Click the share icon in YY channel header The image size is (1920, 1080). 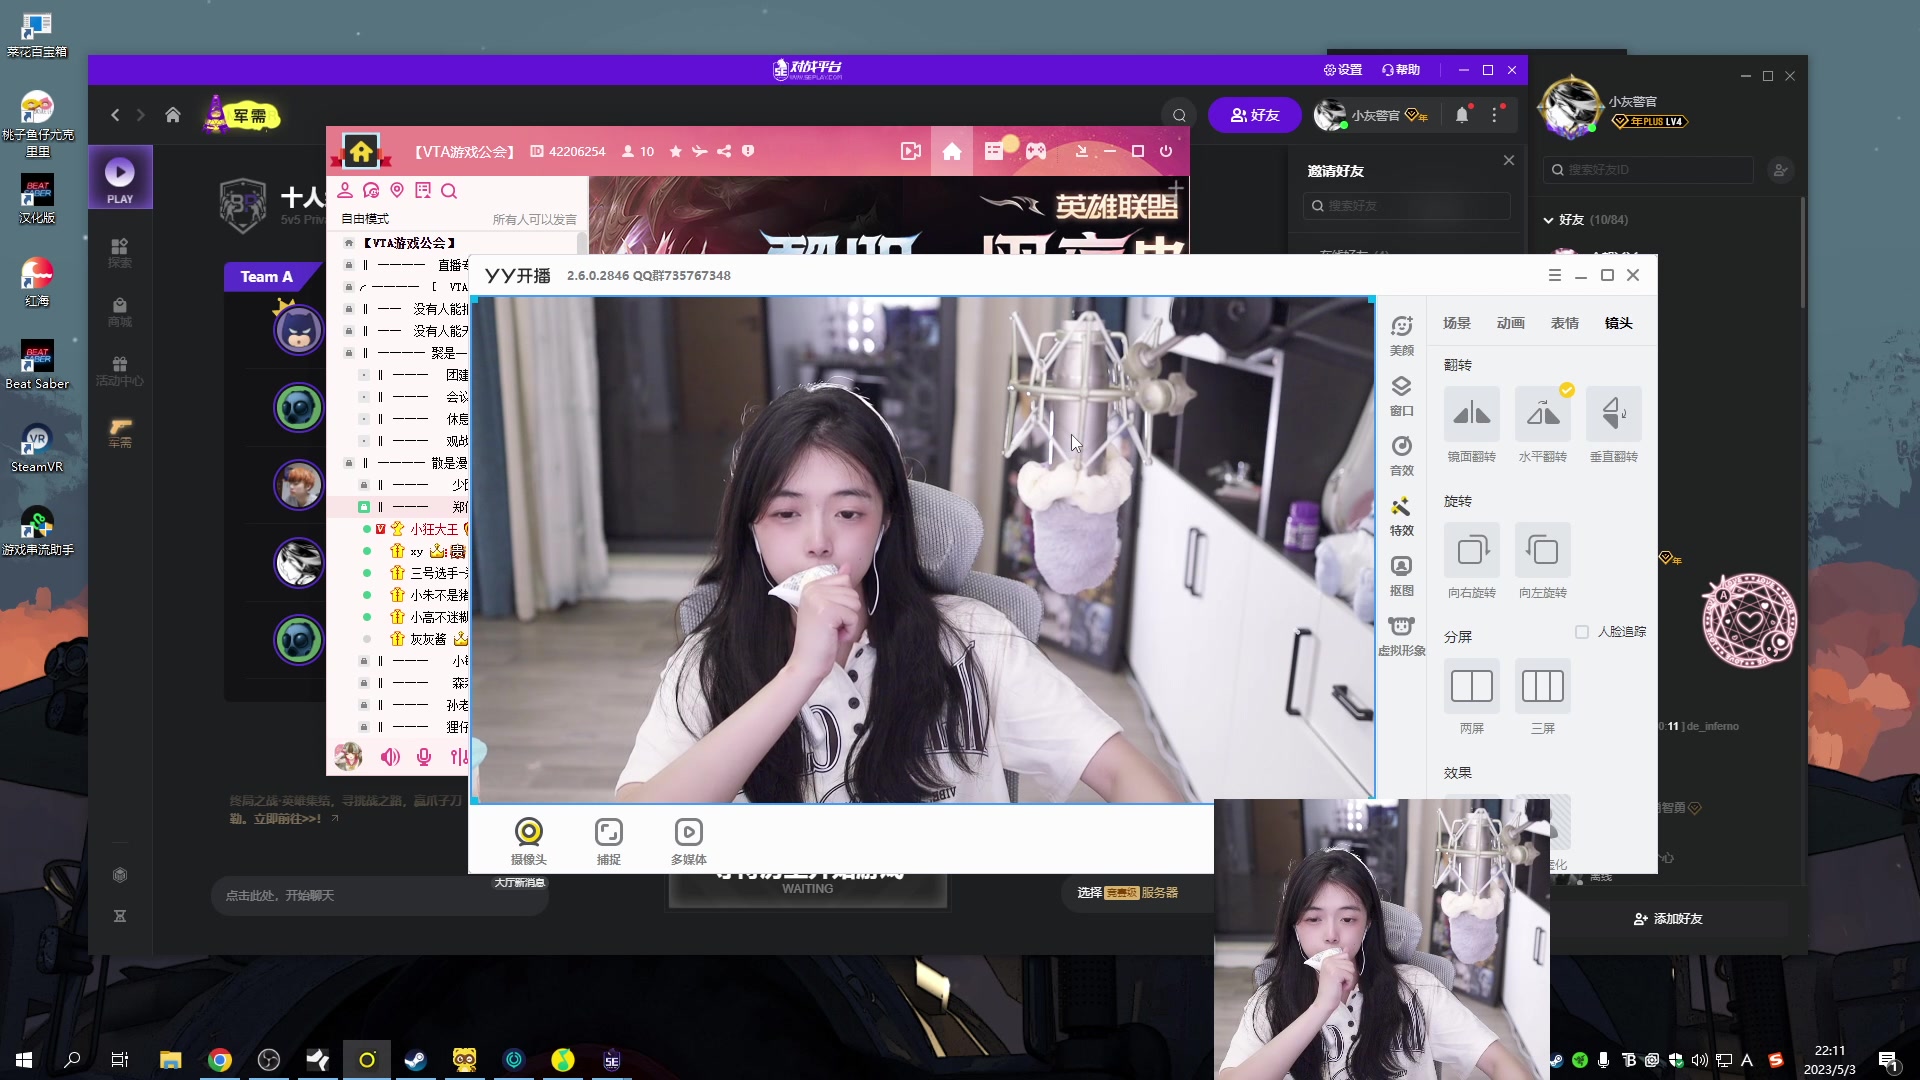tap(724, 151)
